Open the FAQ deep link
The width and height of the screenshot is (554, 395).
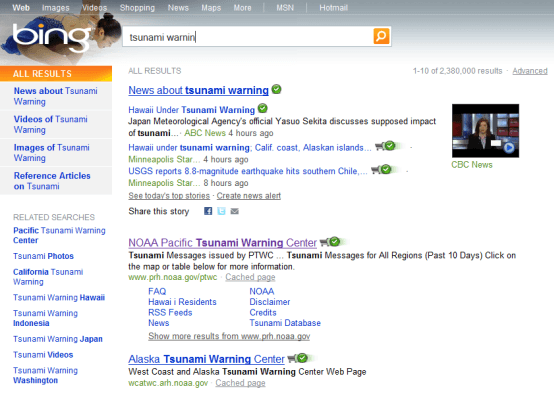tap(157, 291)
